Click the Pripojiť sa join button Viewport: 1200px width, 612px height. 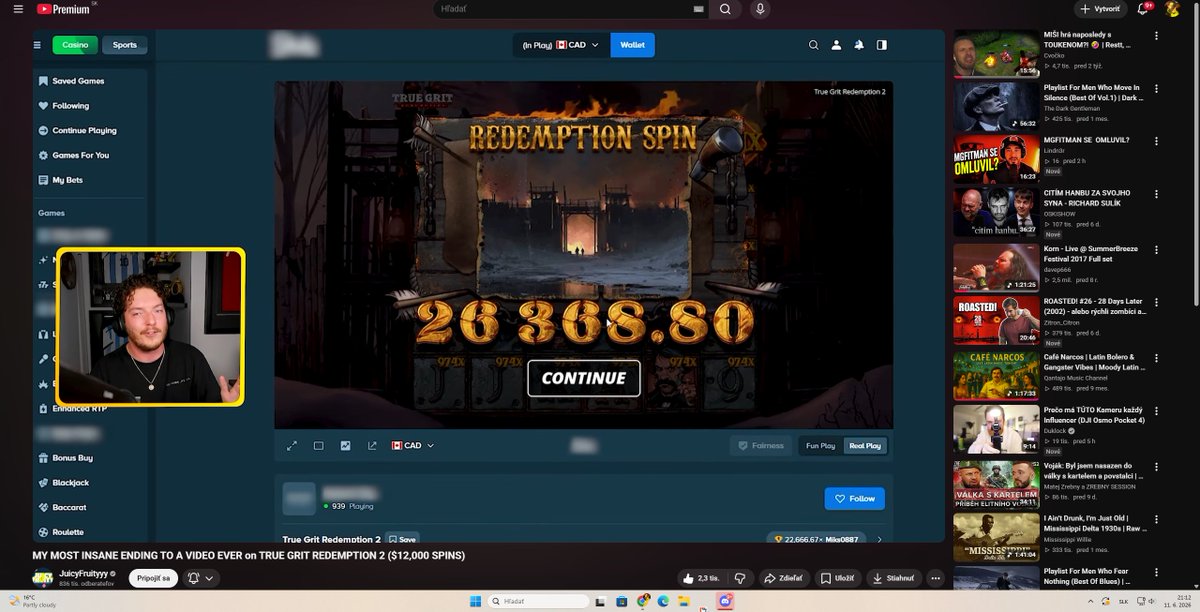click(151, 578)
